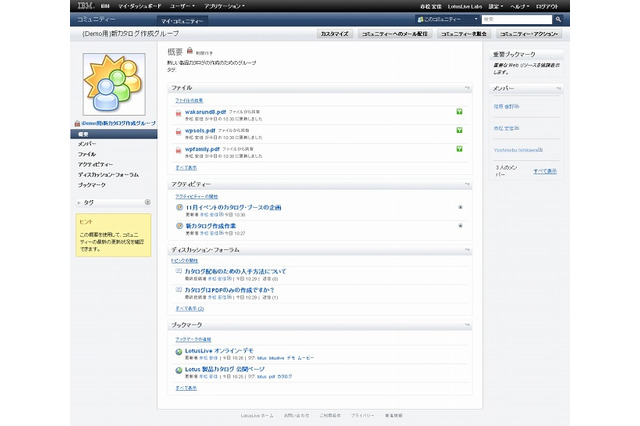This screenshot has width=640, height=426.
Task: Click the green download icon for wpfamily.pdf
Action: pos(459,149)
